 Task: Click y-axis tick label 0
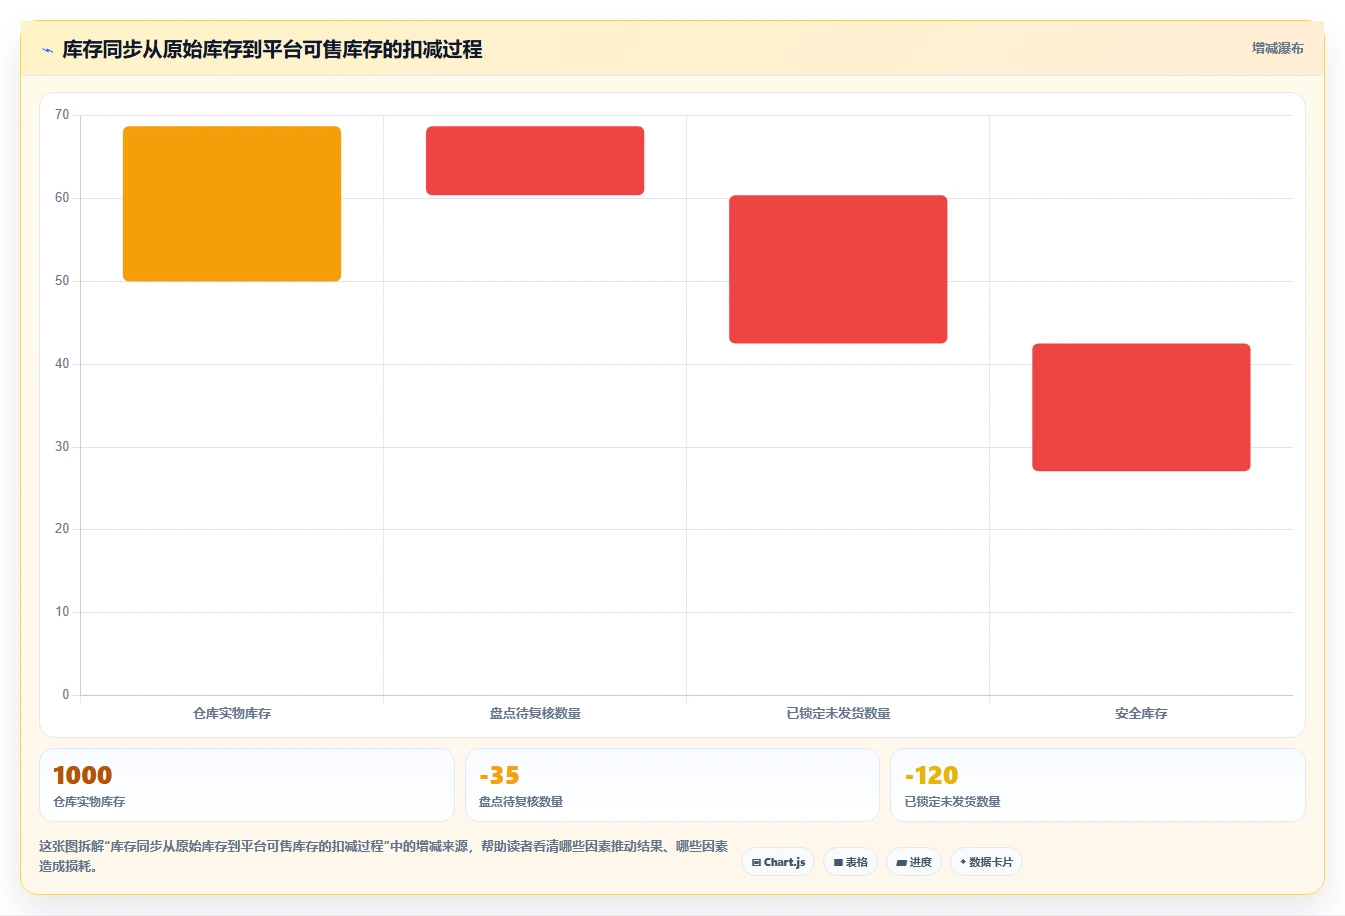[66, 695]
